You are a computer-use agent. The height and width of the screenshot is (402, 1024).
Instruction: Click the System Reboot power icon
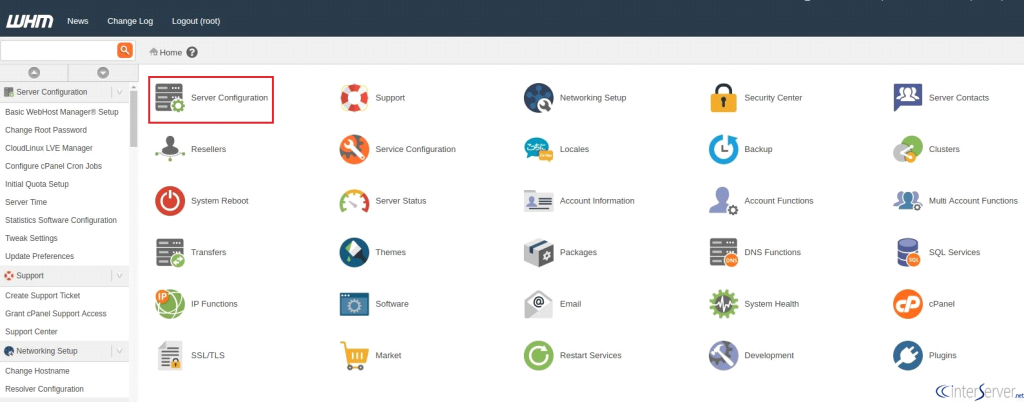(170, 201)
